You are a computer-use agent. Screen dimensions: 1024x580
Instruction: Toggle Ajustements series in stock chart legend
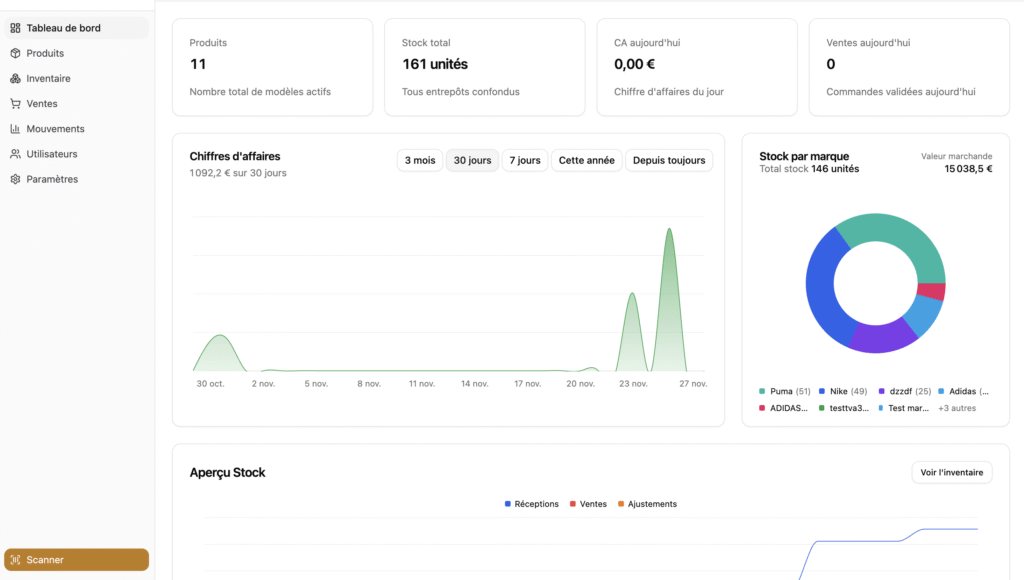(646, 504)
